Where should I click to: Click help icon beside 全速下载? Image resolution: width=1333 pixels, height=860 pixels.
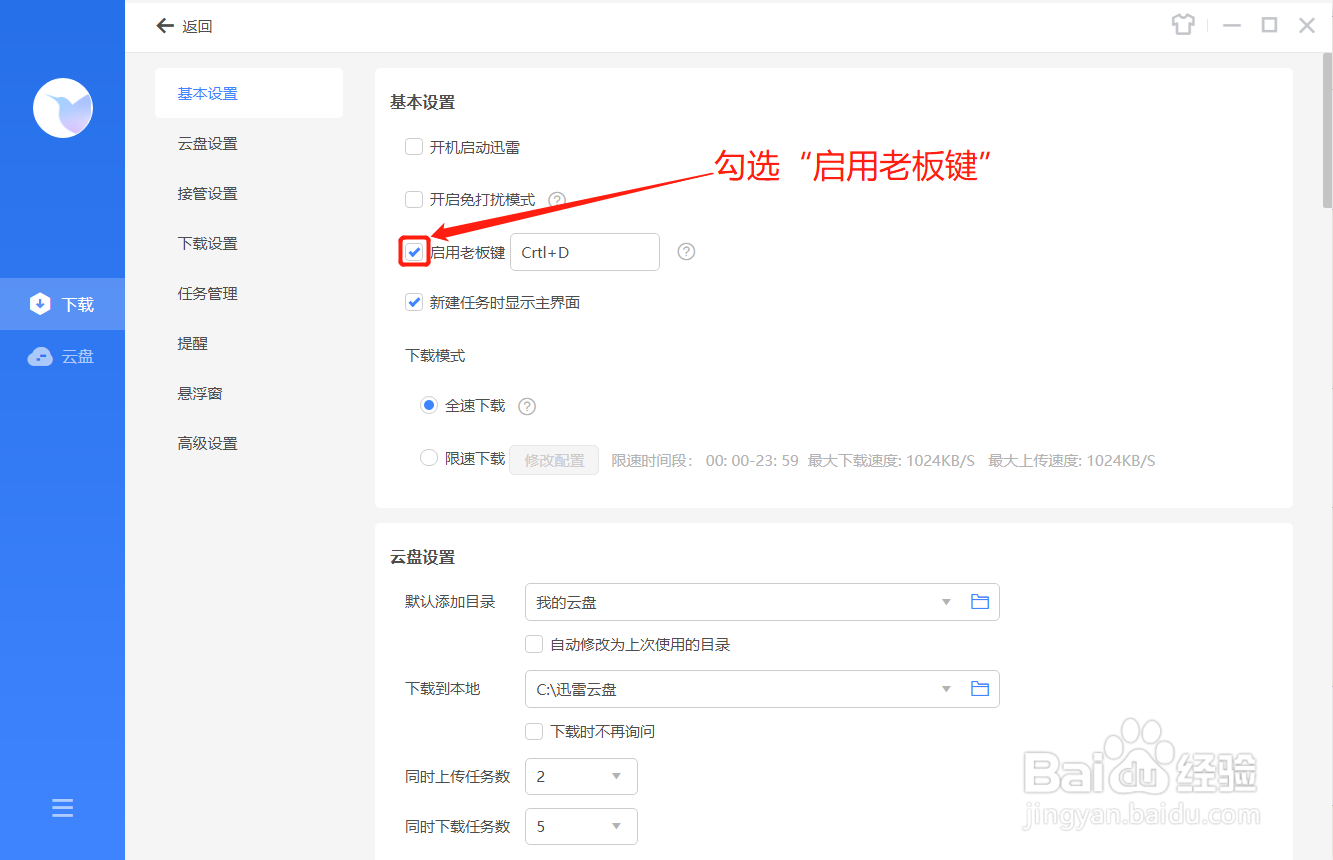(x=527, y=406)
